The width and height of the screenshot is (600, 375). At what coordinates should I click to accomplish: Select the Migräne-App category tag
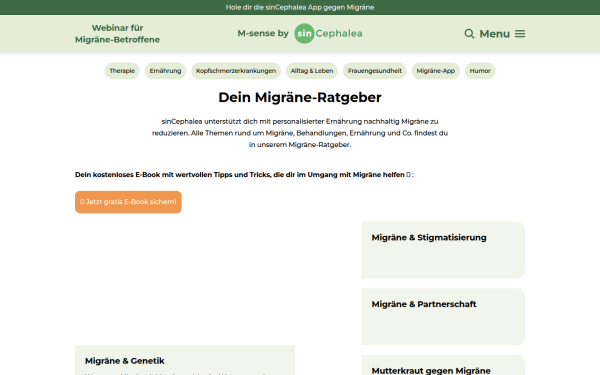click(x=435, y=71)
